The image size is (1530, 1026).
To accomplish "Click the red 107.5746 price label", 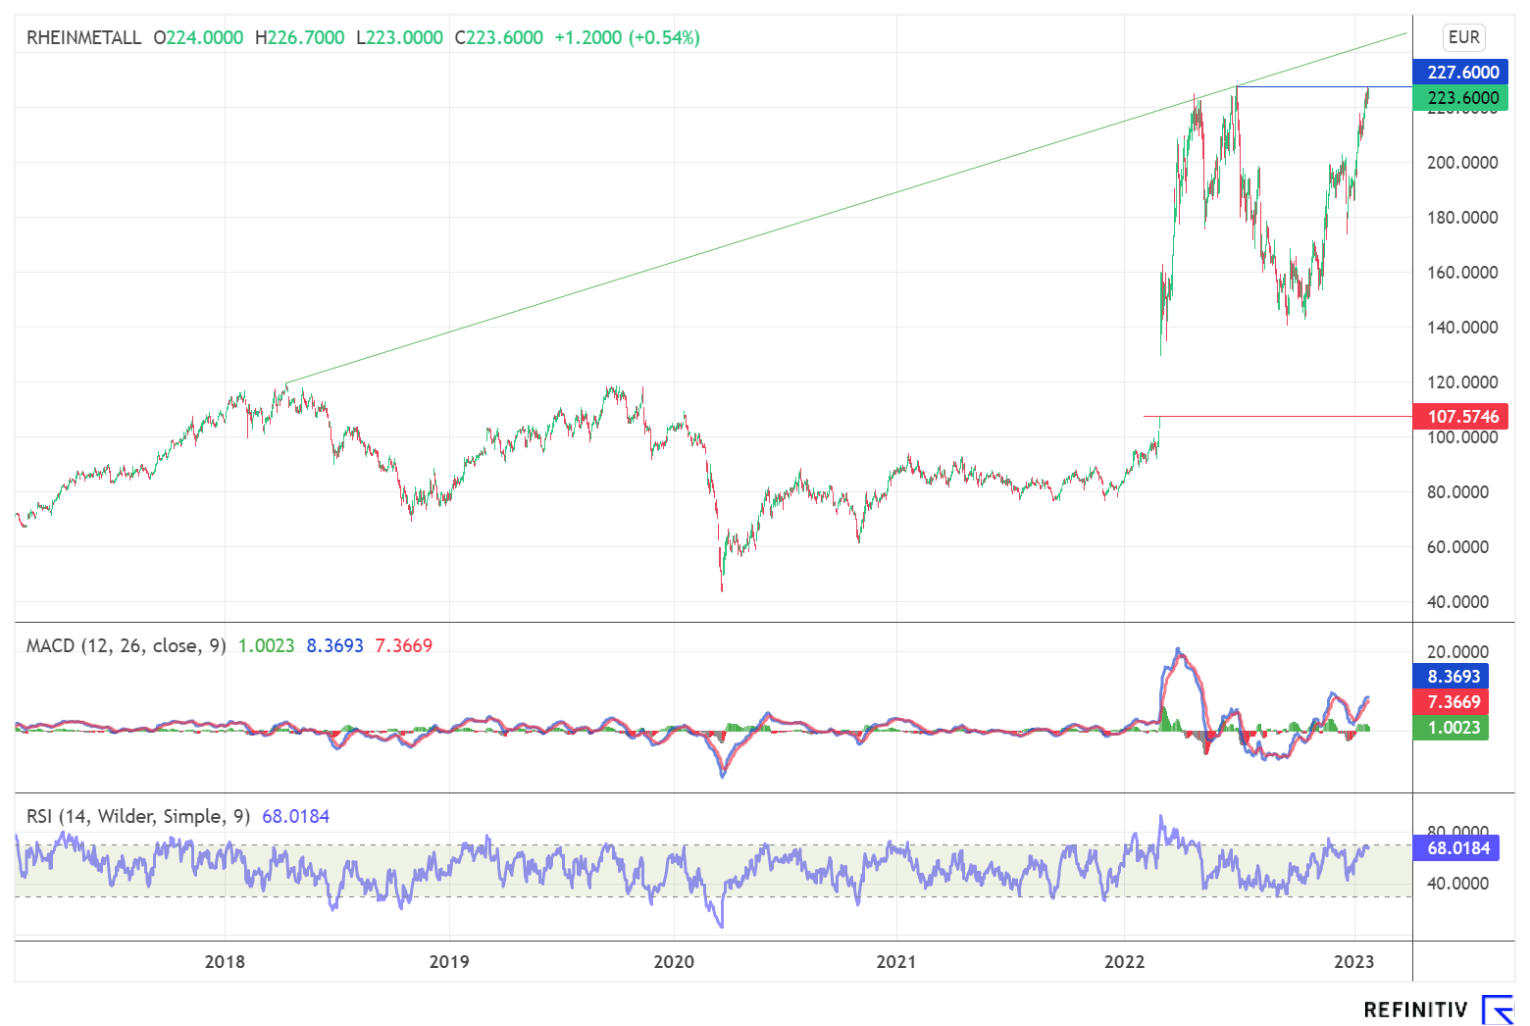I will [1462, 417].
